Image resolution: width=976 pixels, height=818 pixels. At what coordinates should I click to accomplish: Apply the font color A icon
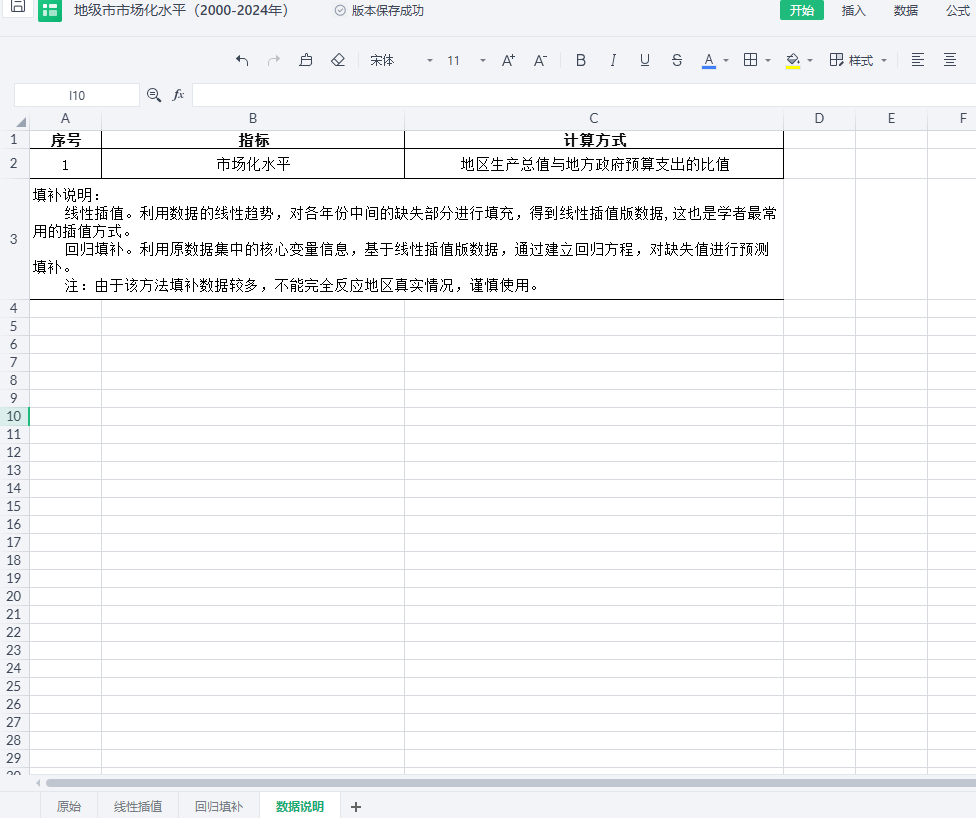point(708,60)
